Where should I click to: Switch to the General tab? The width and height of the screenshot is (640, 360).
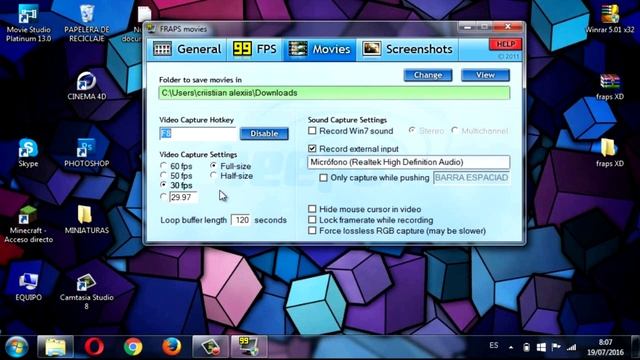187,49
